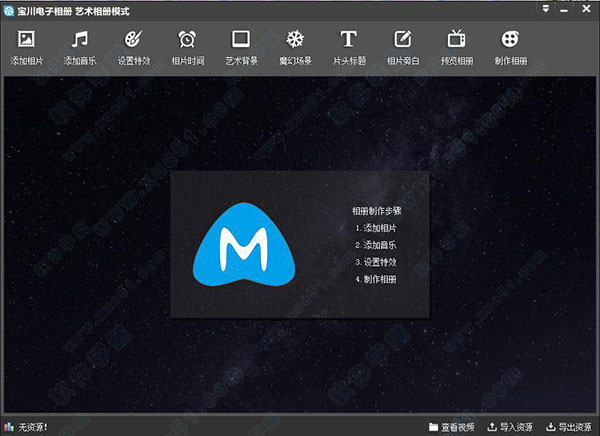The image size is (600, 436).
Task: Click the bar chart status icon
Action: click(8, 427)
